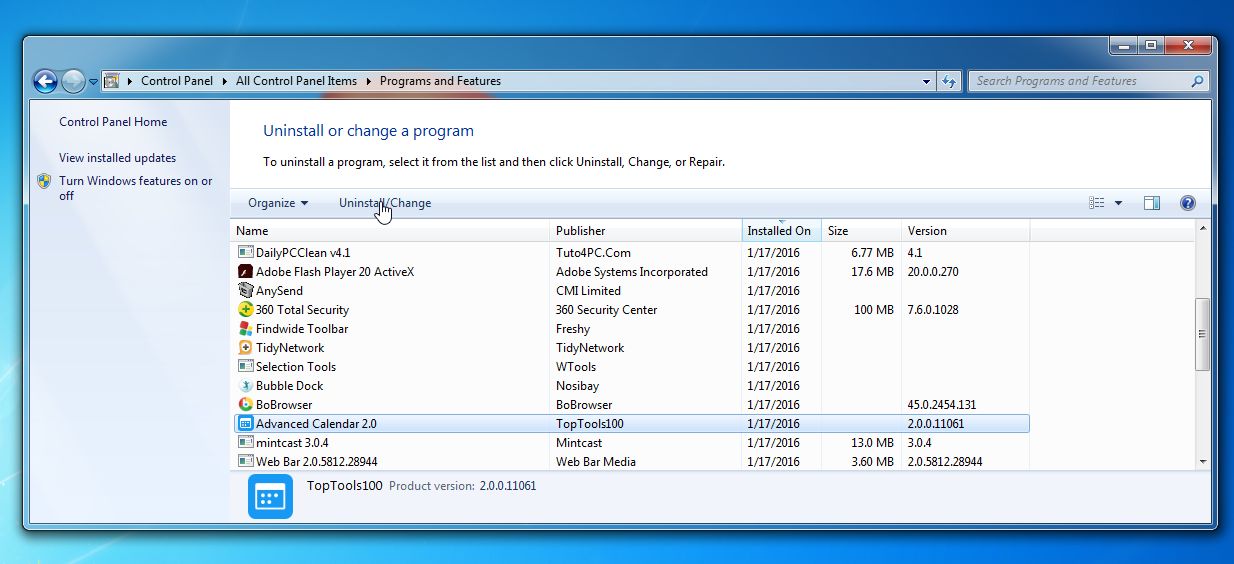The height and width of the screenshot is (564, 1234).
Task: Click the TidyNetwork program icon
Action: coord(246,348)
